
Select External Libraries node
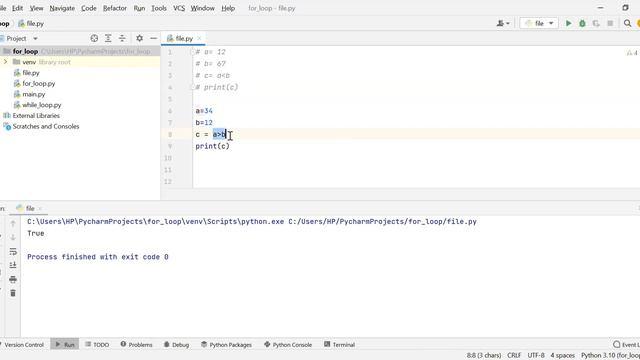[x=36, y=116]
